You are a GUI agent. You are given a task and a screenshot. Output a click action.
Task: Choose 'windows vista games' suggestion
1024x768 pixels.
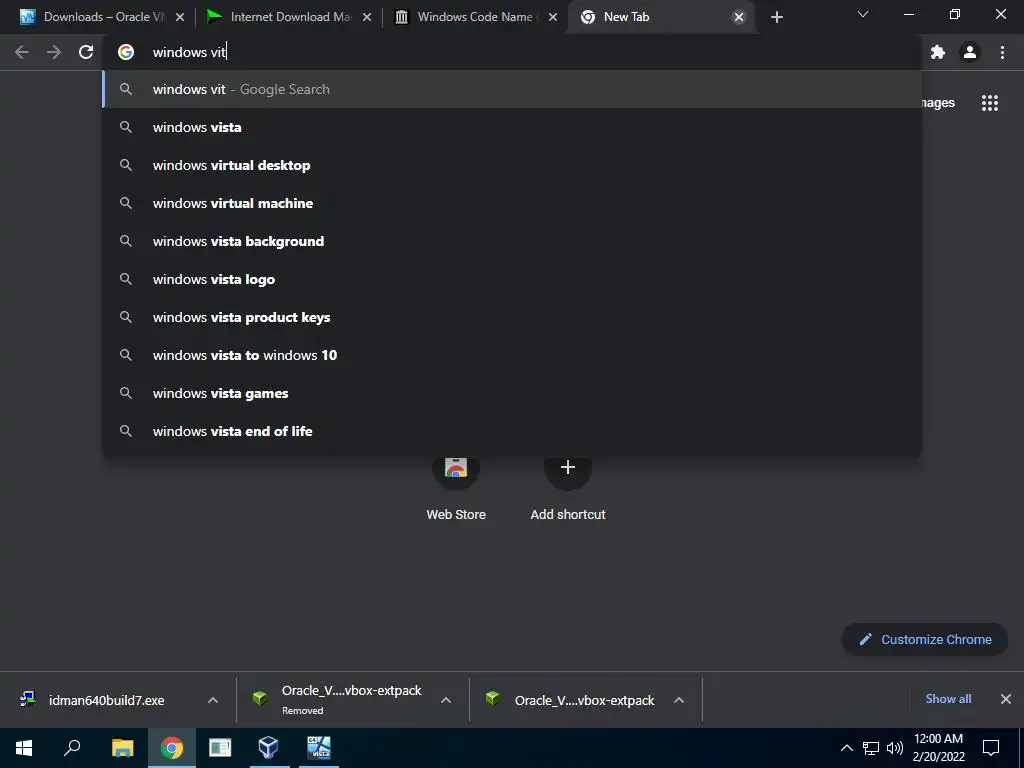tap(511, 393)
